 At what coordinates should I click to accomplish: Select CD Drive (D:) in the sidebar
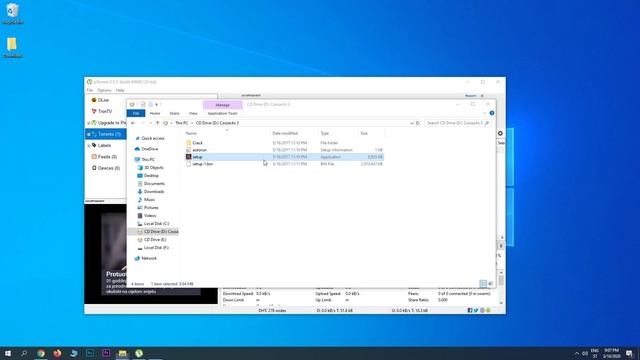(x=161, y=231)
